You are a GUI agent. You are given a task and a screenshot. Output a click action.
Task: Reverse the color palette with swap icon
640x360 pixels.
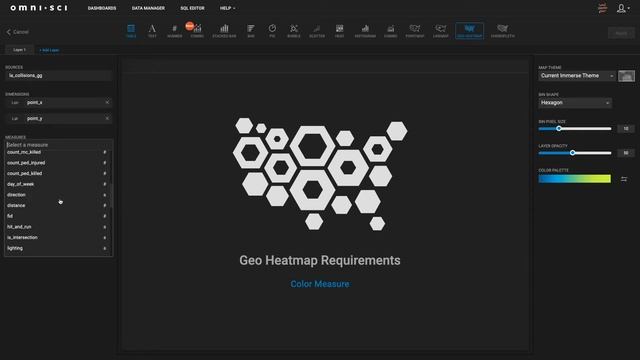pos(624,179)
